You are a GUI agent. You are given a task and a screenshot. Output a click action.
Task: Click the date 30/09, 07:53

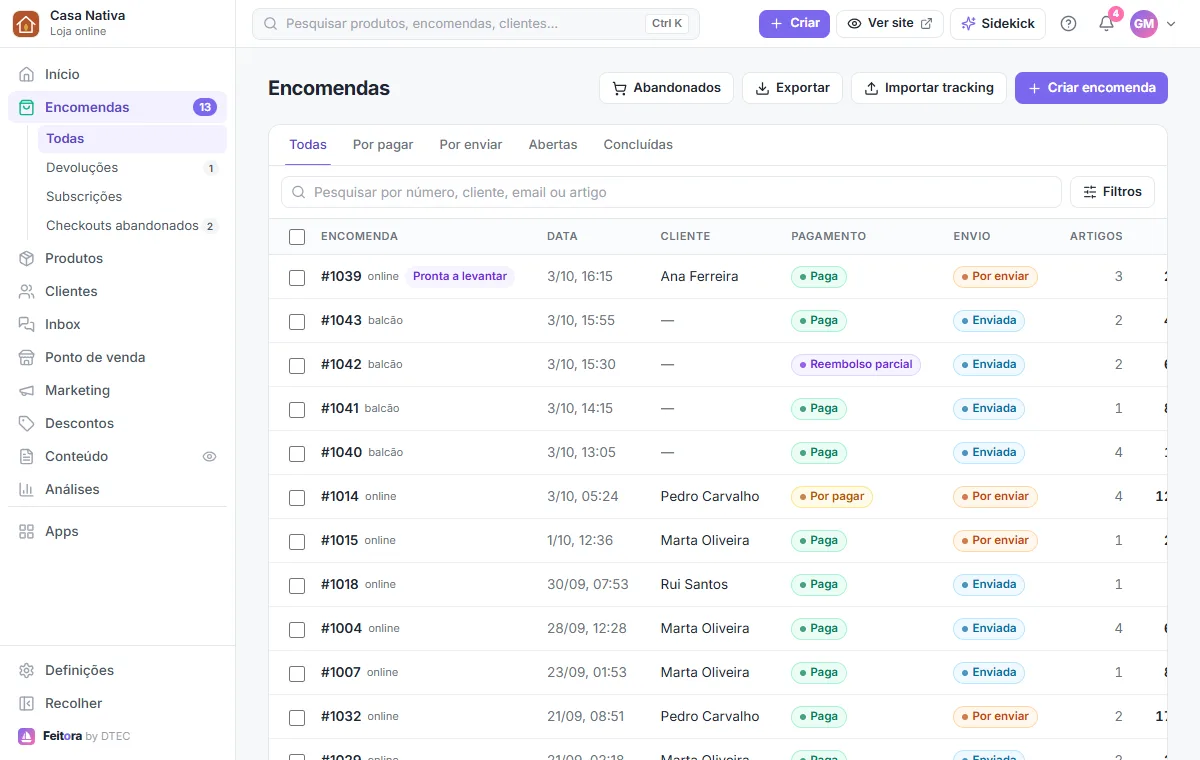(x=588, y=584)
